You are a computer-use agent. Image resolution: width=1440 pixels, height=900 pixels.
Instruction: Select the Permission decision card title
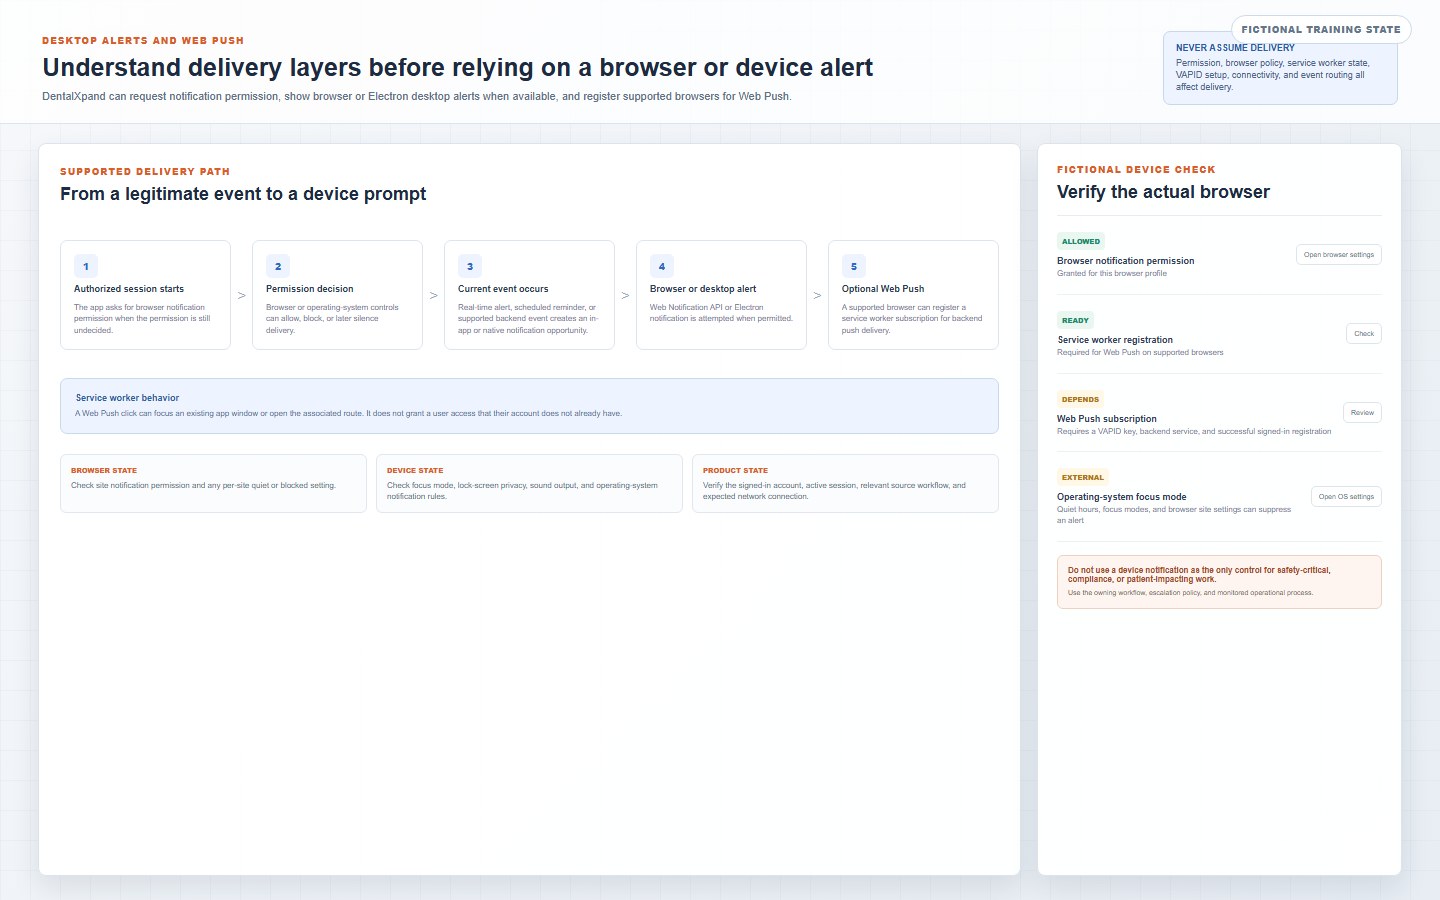point(310,289)
